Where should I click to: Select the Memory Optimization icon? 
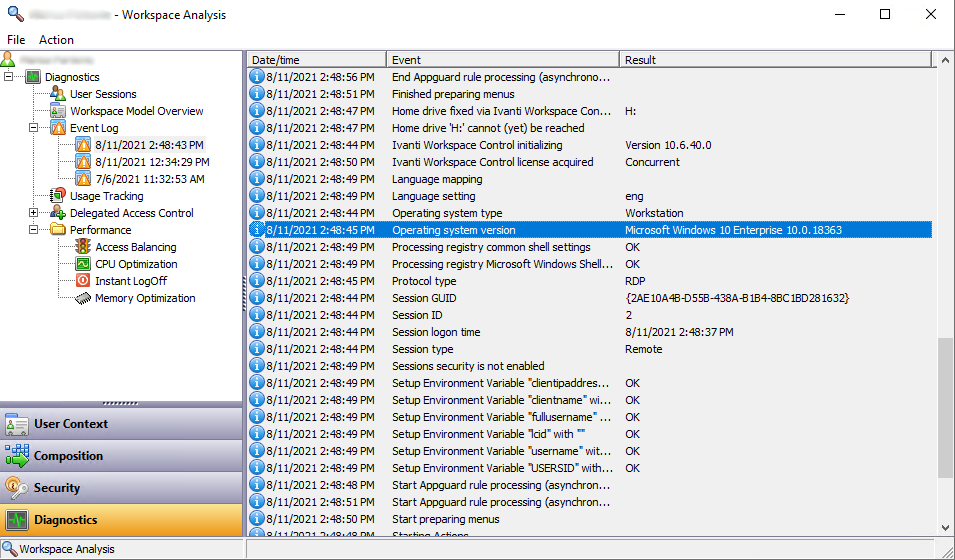(83, 298)
